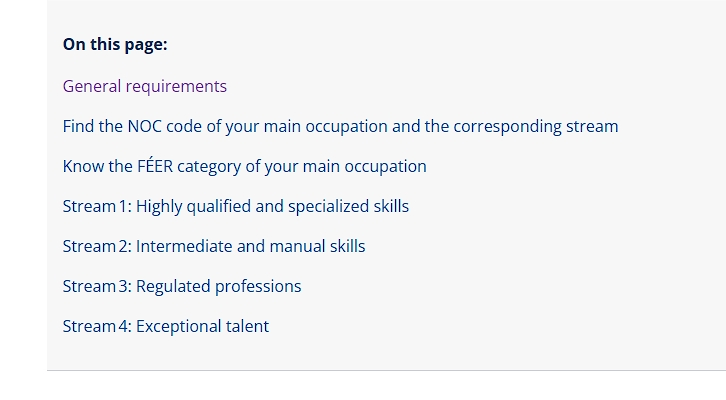Screen dimensions: 726x400
Task: Select the purple visited General requirements anchor
Action: coord(144,86)
